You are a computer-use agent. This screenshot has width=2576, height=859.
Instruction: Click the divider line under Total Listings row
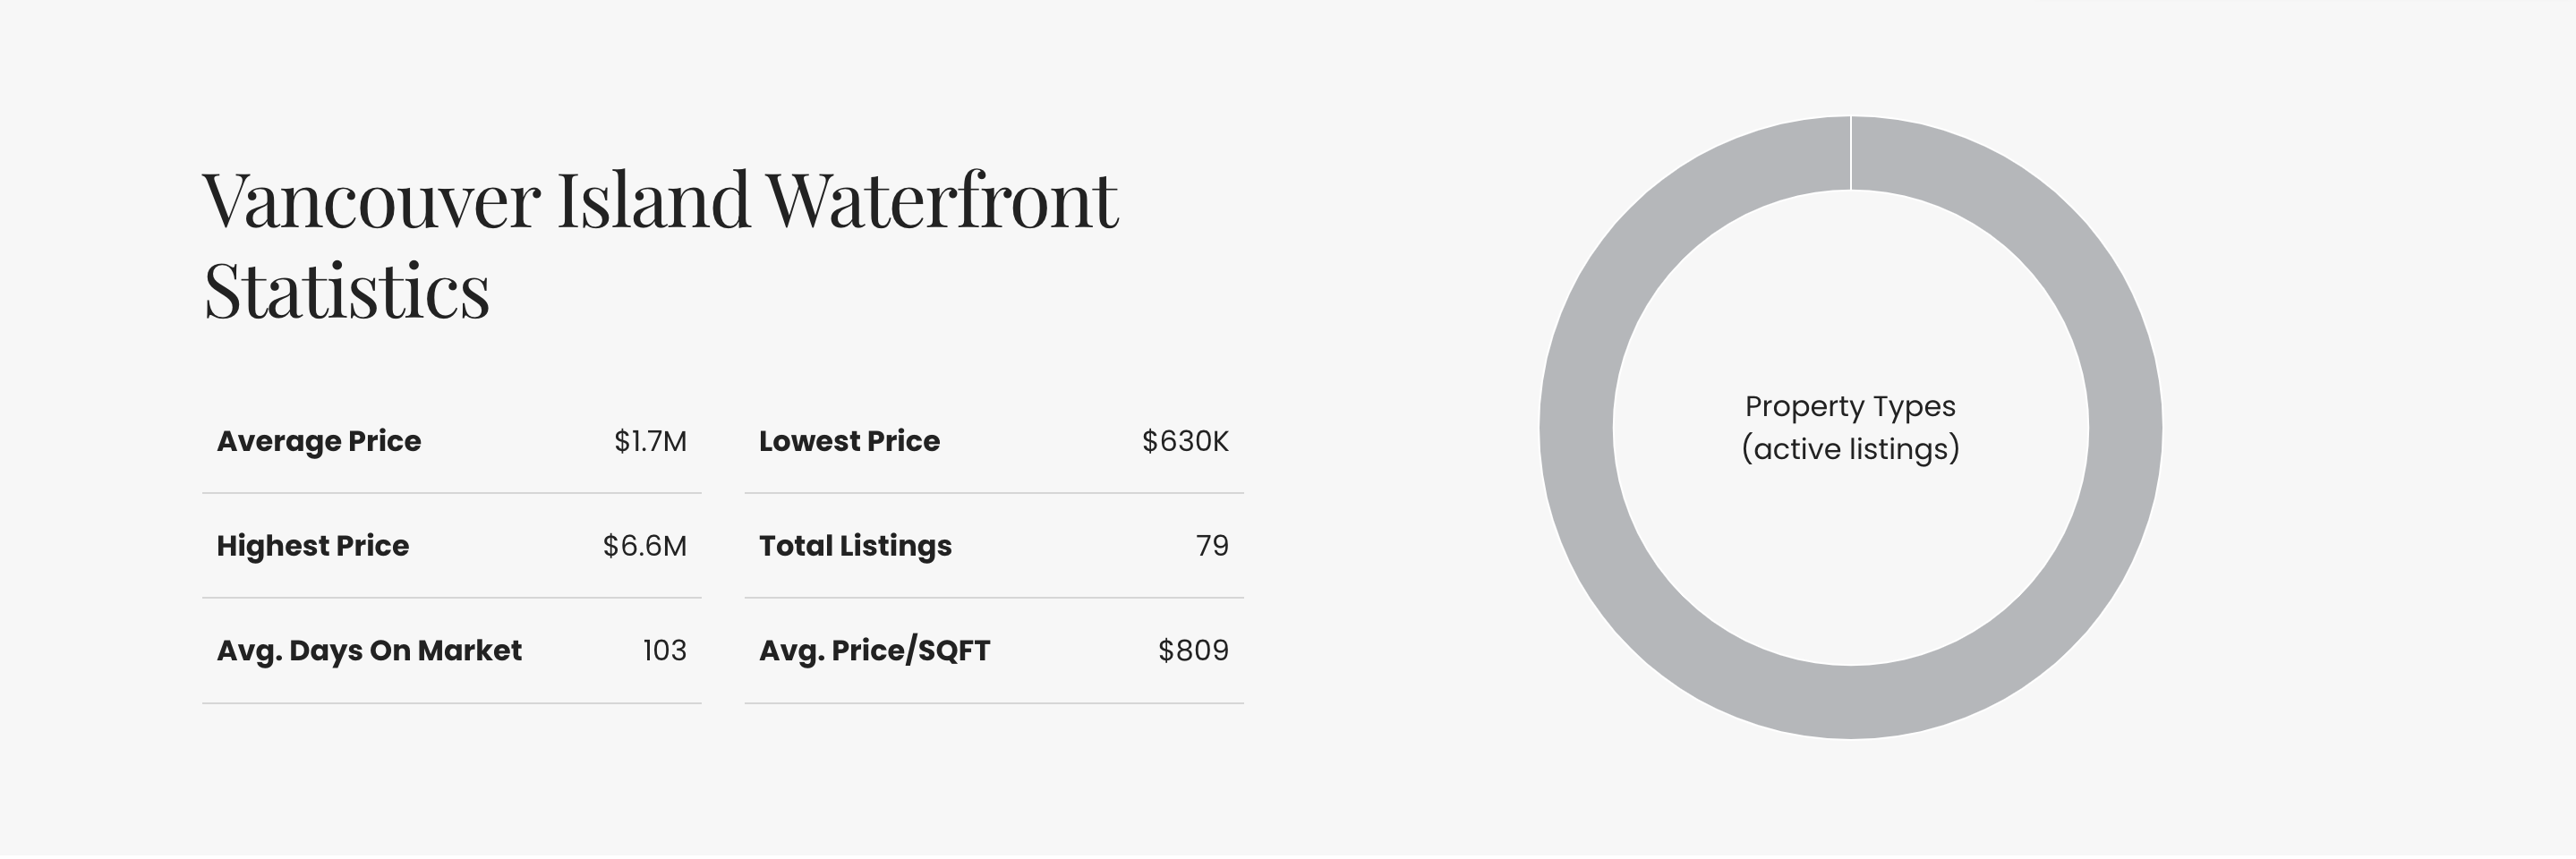click(x=994, y=598)
